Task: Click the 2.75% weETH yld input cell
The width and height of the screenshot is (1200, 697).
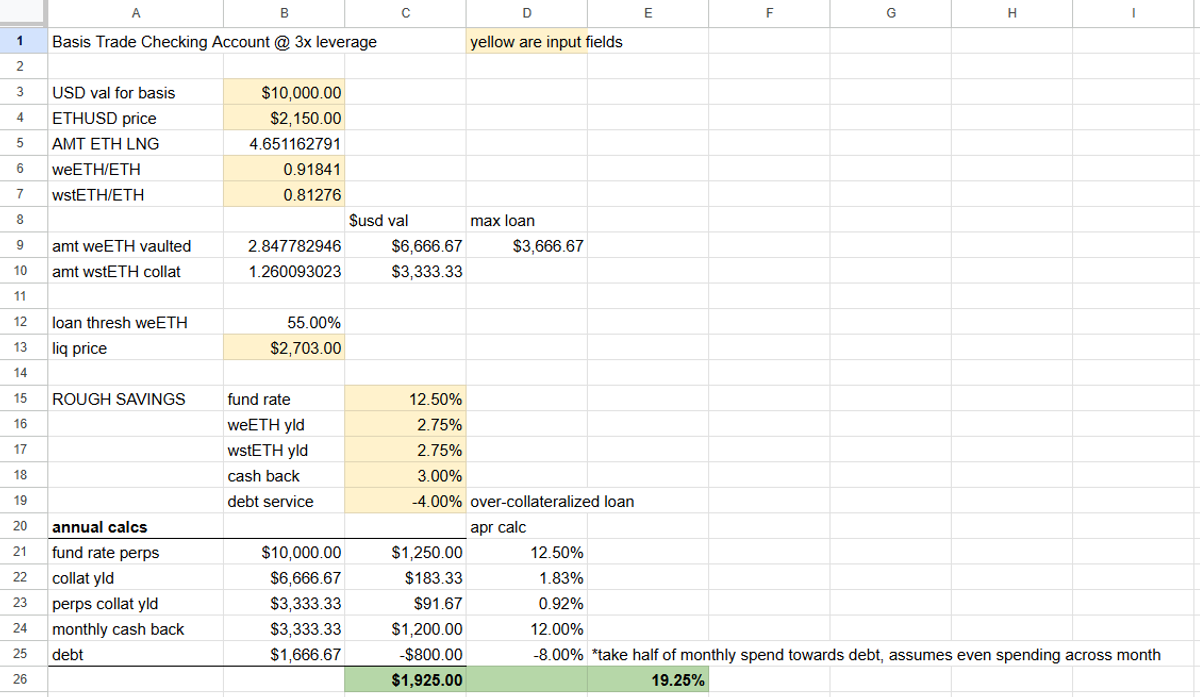Action: (x=405, y=425)
